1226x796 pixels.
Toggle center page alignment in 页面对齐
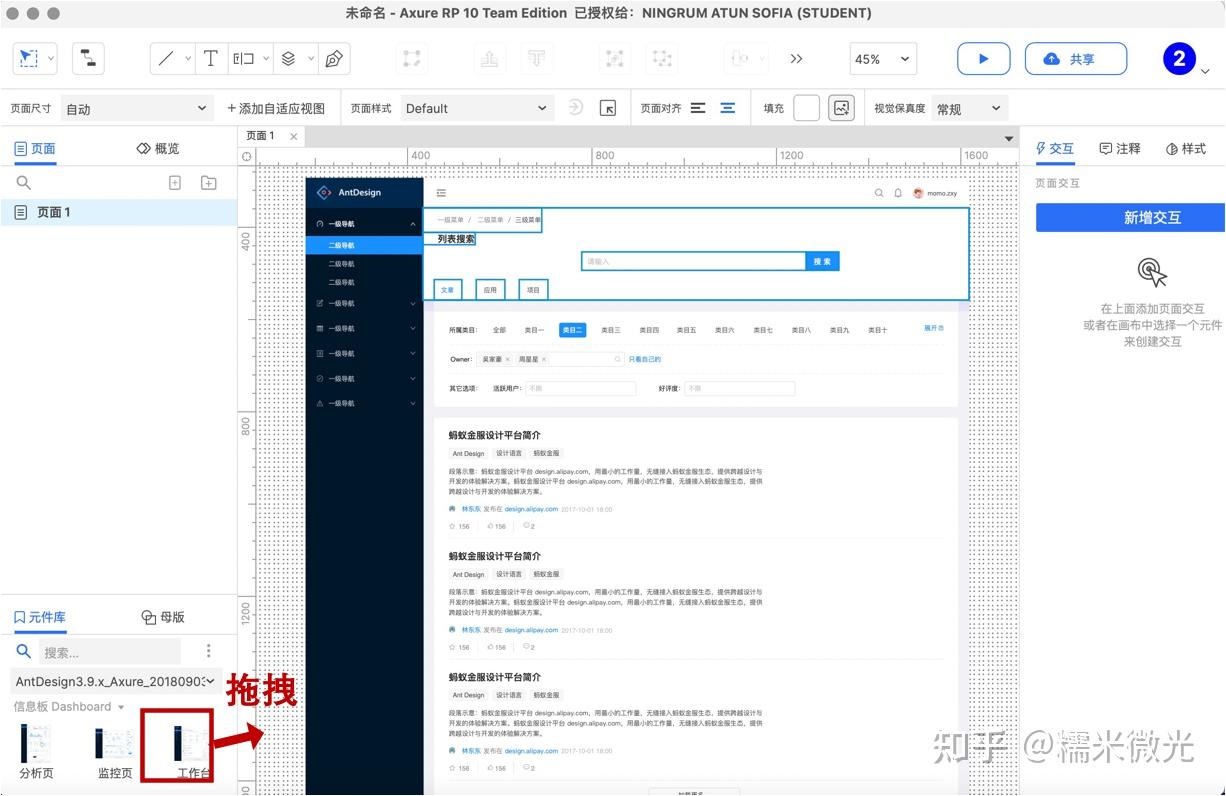coord(729,107)
